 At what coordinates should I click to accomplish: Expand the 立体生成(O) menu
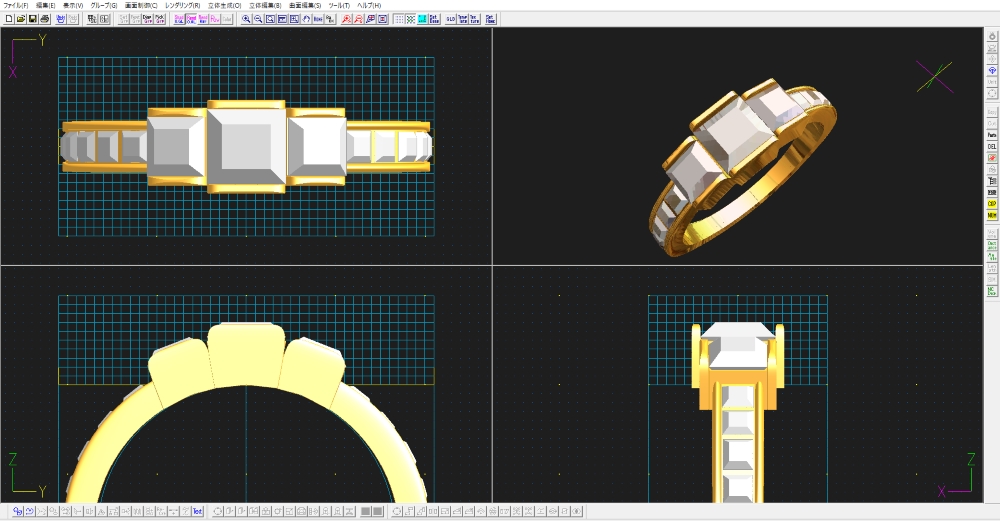coord(224,5)
